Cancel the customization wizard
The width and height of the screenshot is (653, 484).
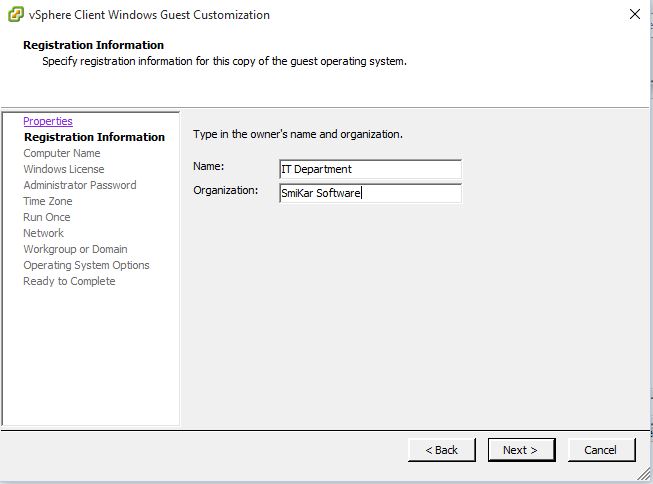click(x=601, y=450)
